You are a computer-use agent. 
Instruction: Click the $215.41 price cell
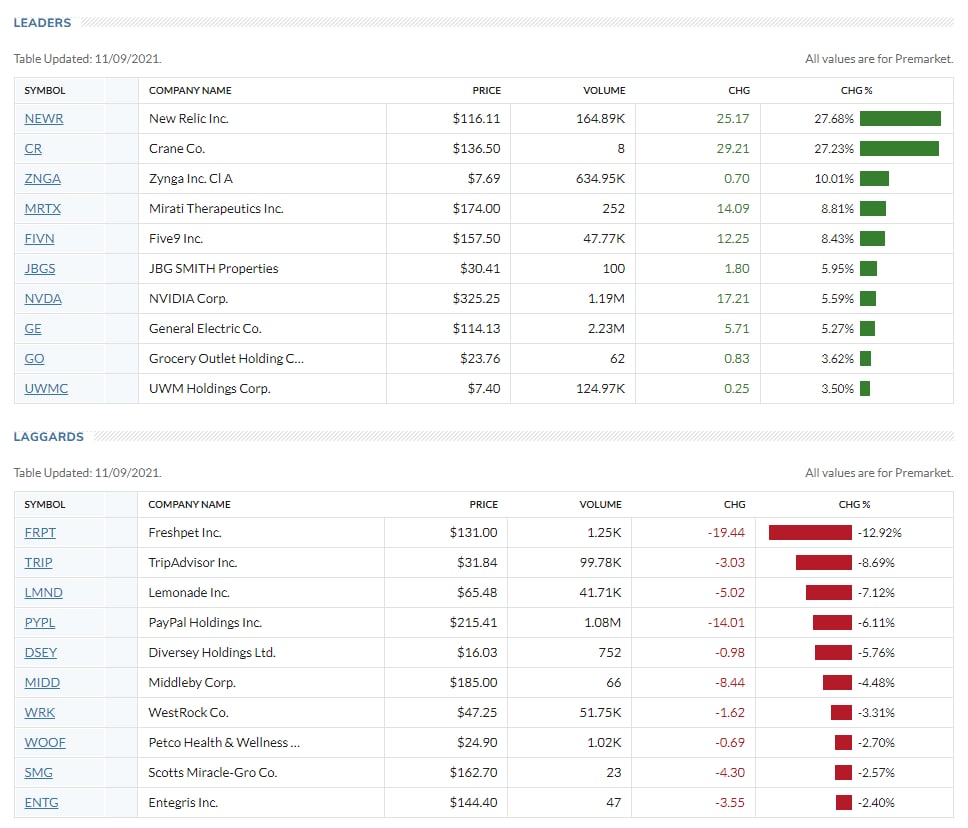point(473,622)
